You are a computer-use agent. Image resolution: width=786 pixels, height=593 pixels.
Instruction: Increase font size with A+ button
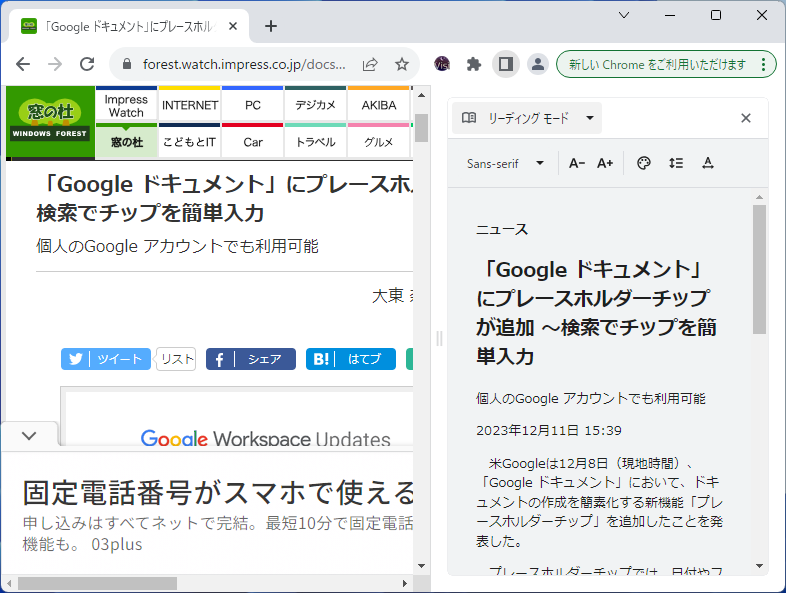click(605, 163)
